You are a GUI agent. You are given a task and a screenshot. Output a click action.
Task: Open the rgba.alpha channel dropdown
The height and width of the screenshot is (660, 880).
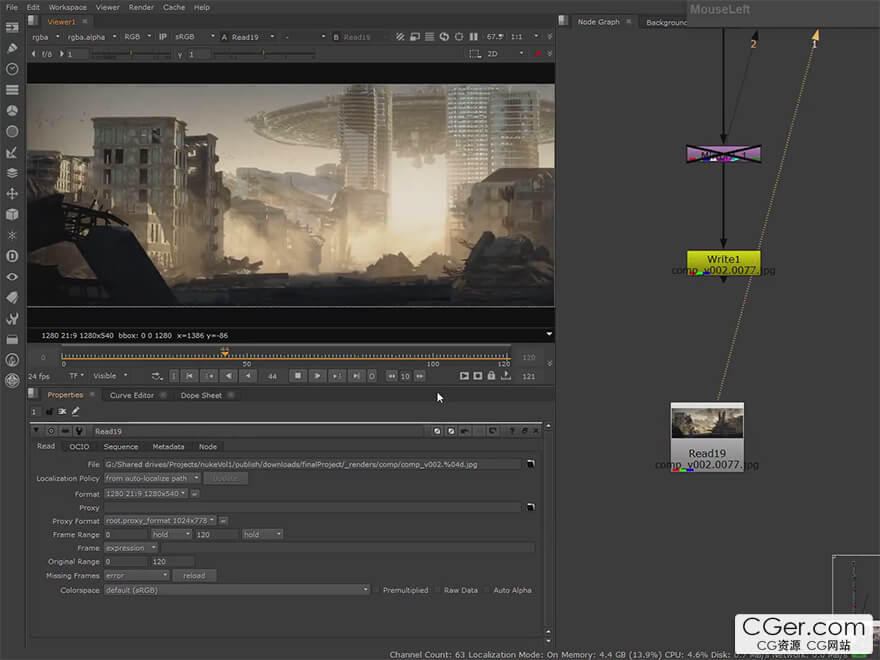pyautogui.click(x=91, y=37)
